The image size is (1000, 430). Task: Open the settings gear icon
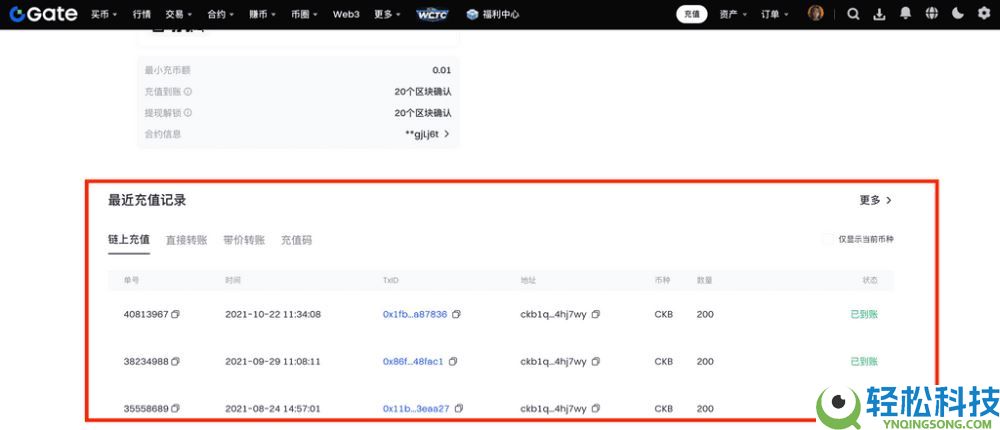click(984, 13)
